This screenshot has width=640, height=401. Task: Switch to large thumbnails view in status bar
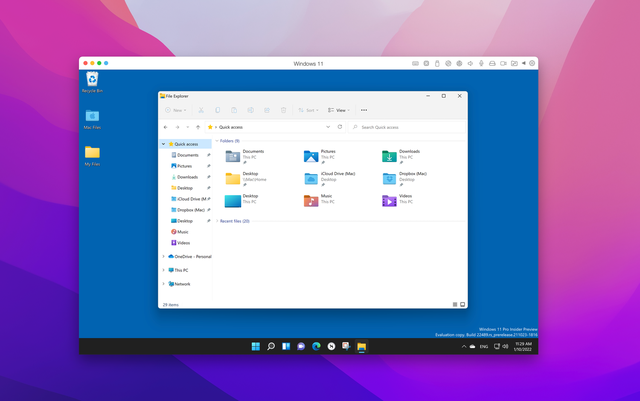point(462,305)
